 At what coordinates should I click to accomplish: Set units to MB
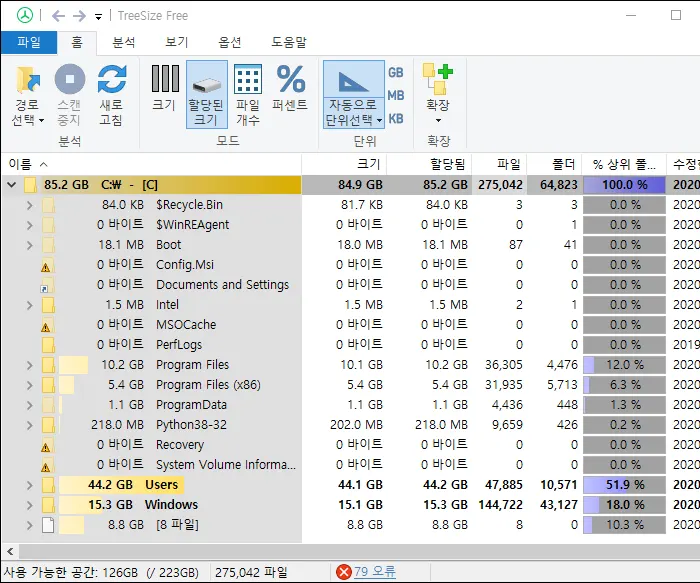(x=396, y=96)
